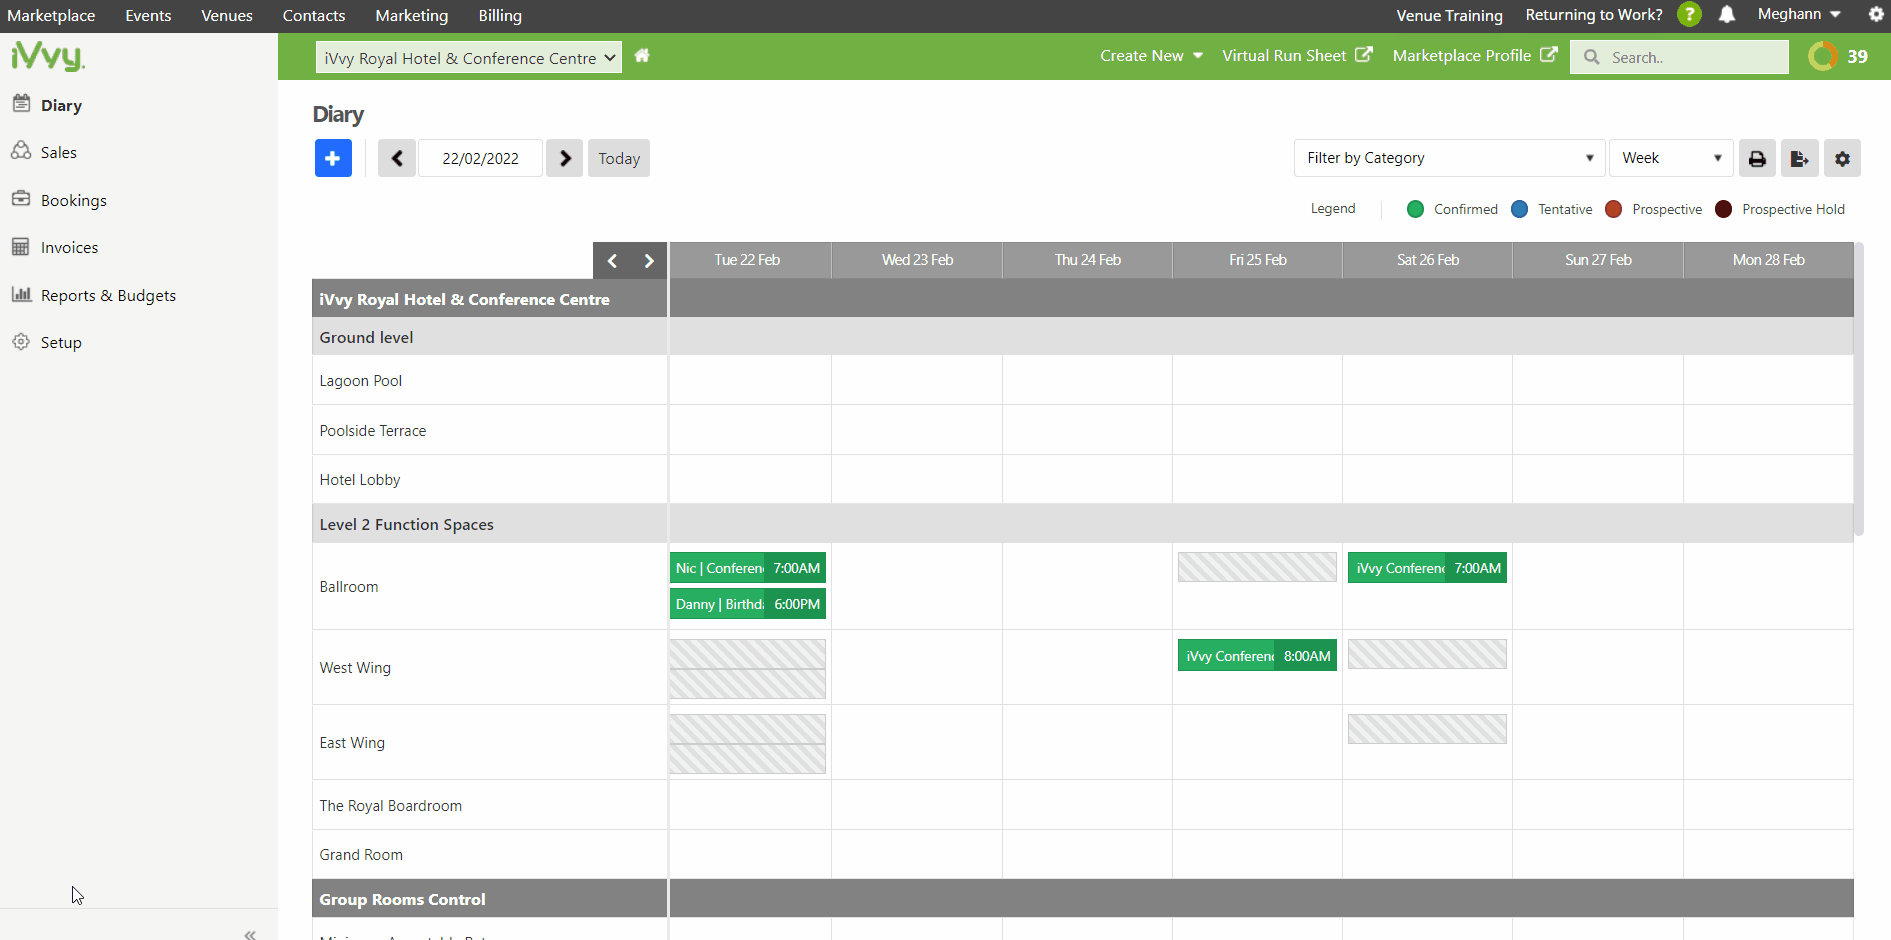The width and height of the screenshot is (1891, 940).
Task: Open Danny Birthday 6:00PM booking
Action: click(x=748, y=604)
